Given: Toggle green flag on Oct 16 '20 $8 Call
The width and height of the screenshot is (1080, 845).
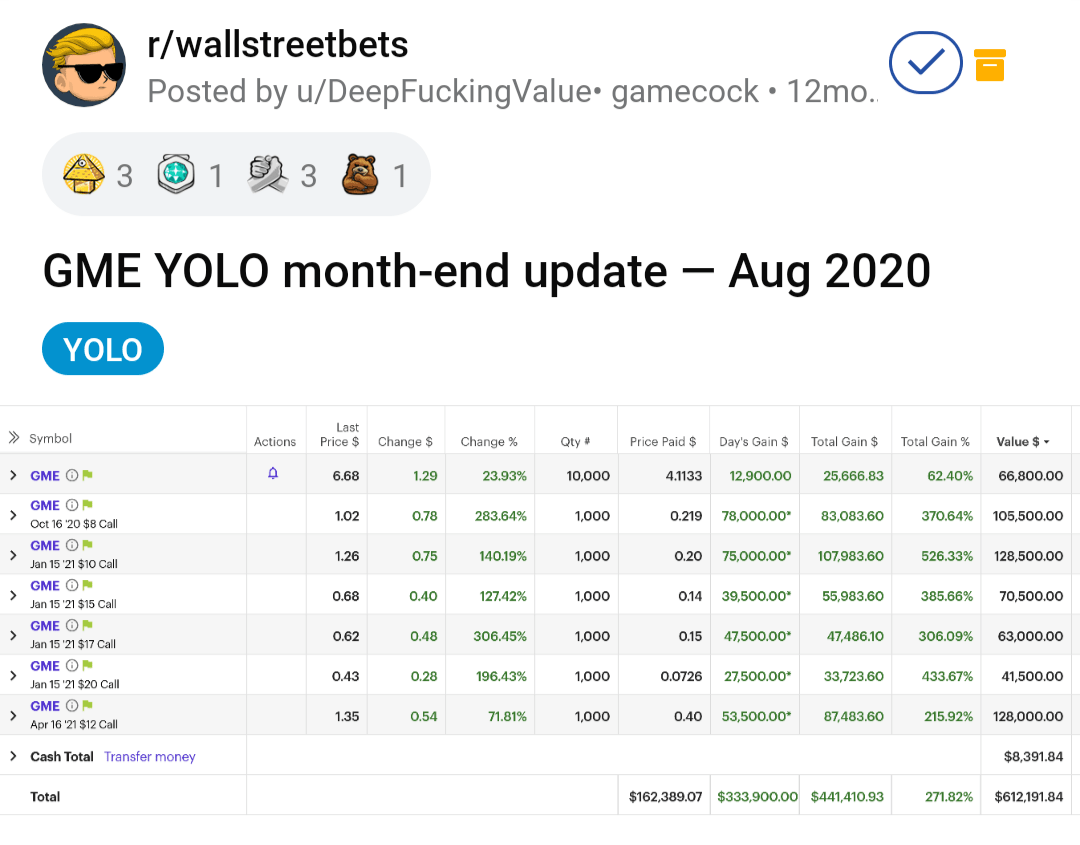Looking at the screenshot, I should pyautogui.click(x=87, y=505).
